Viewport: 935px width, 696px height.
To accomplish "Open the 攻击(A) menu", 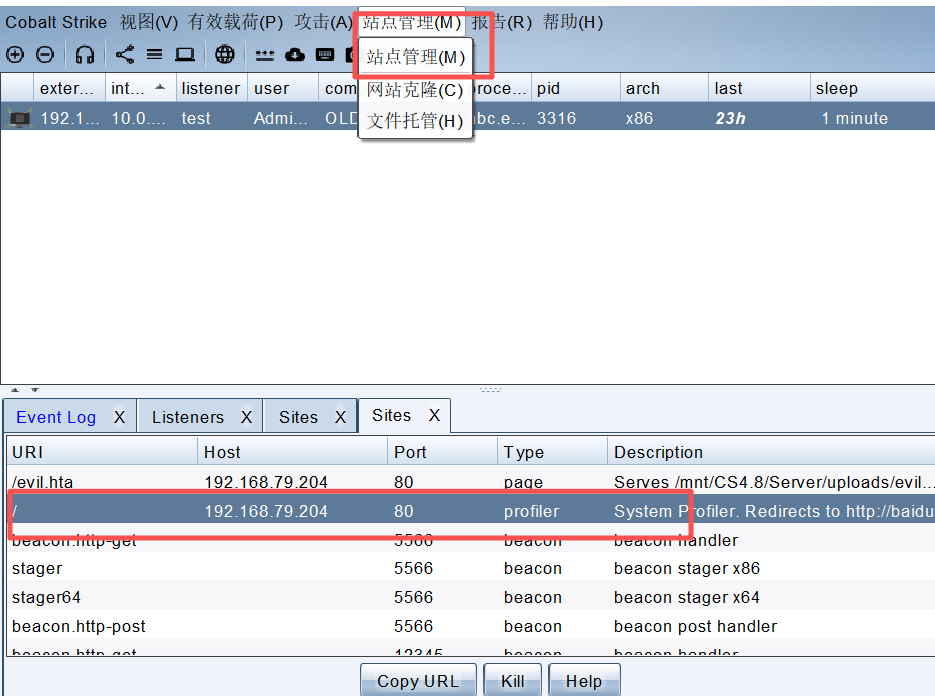I will click(324, 23).
